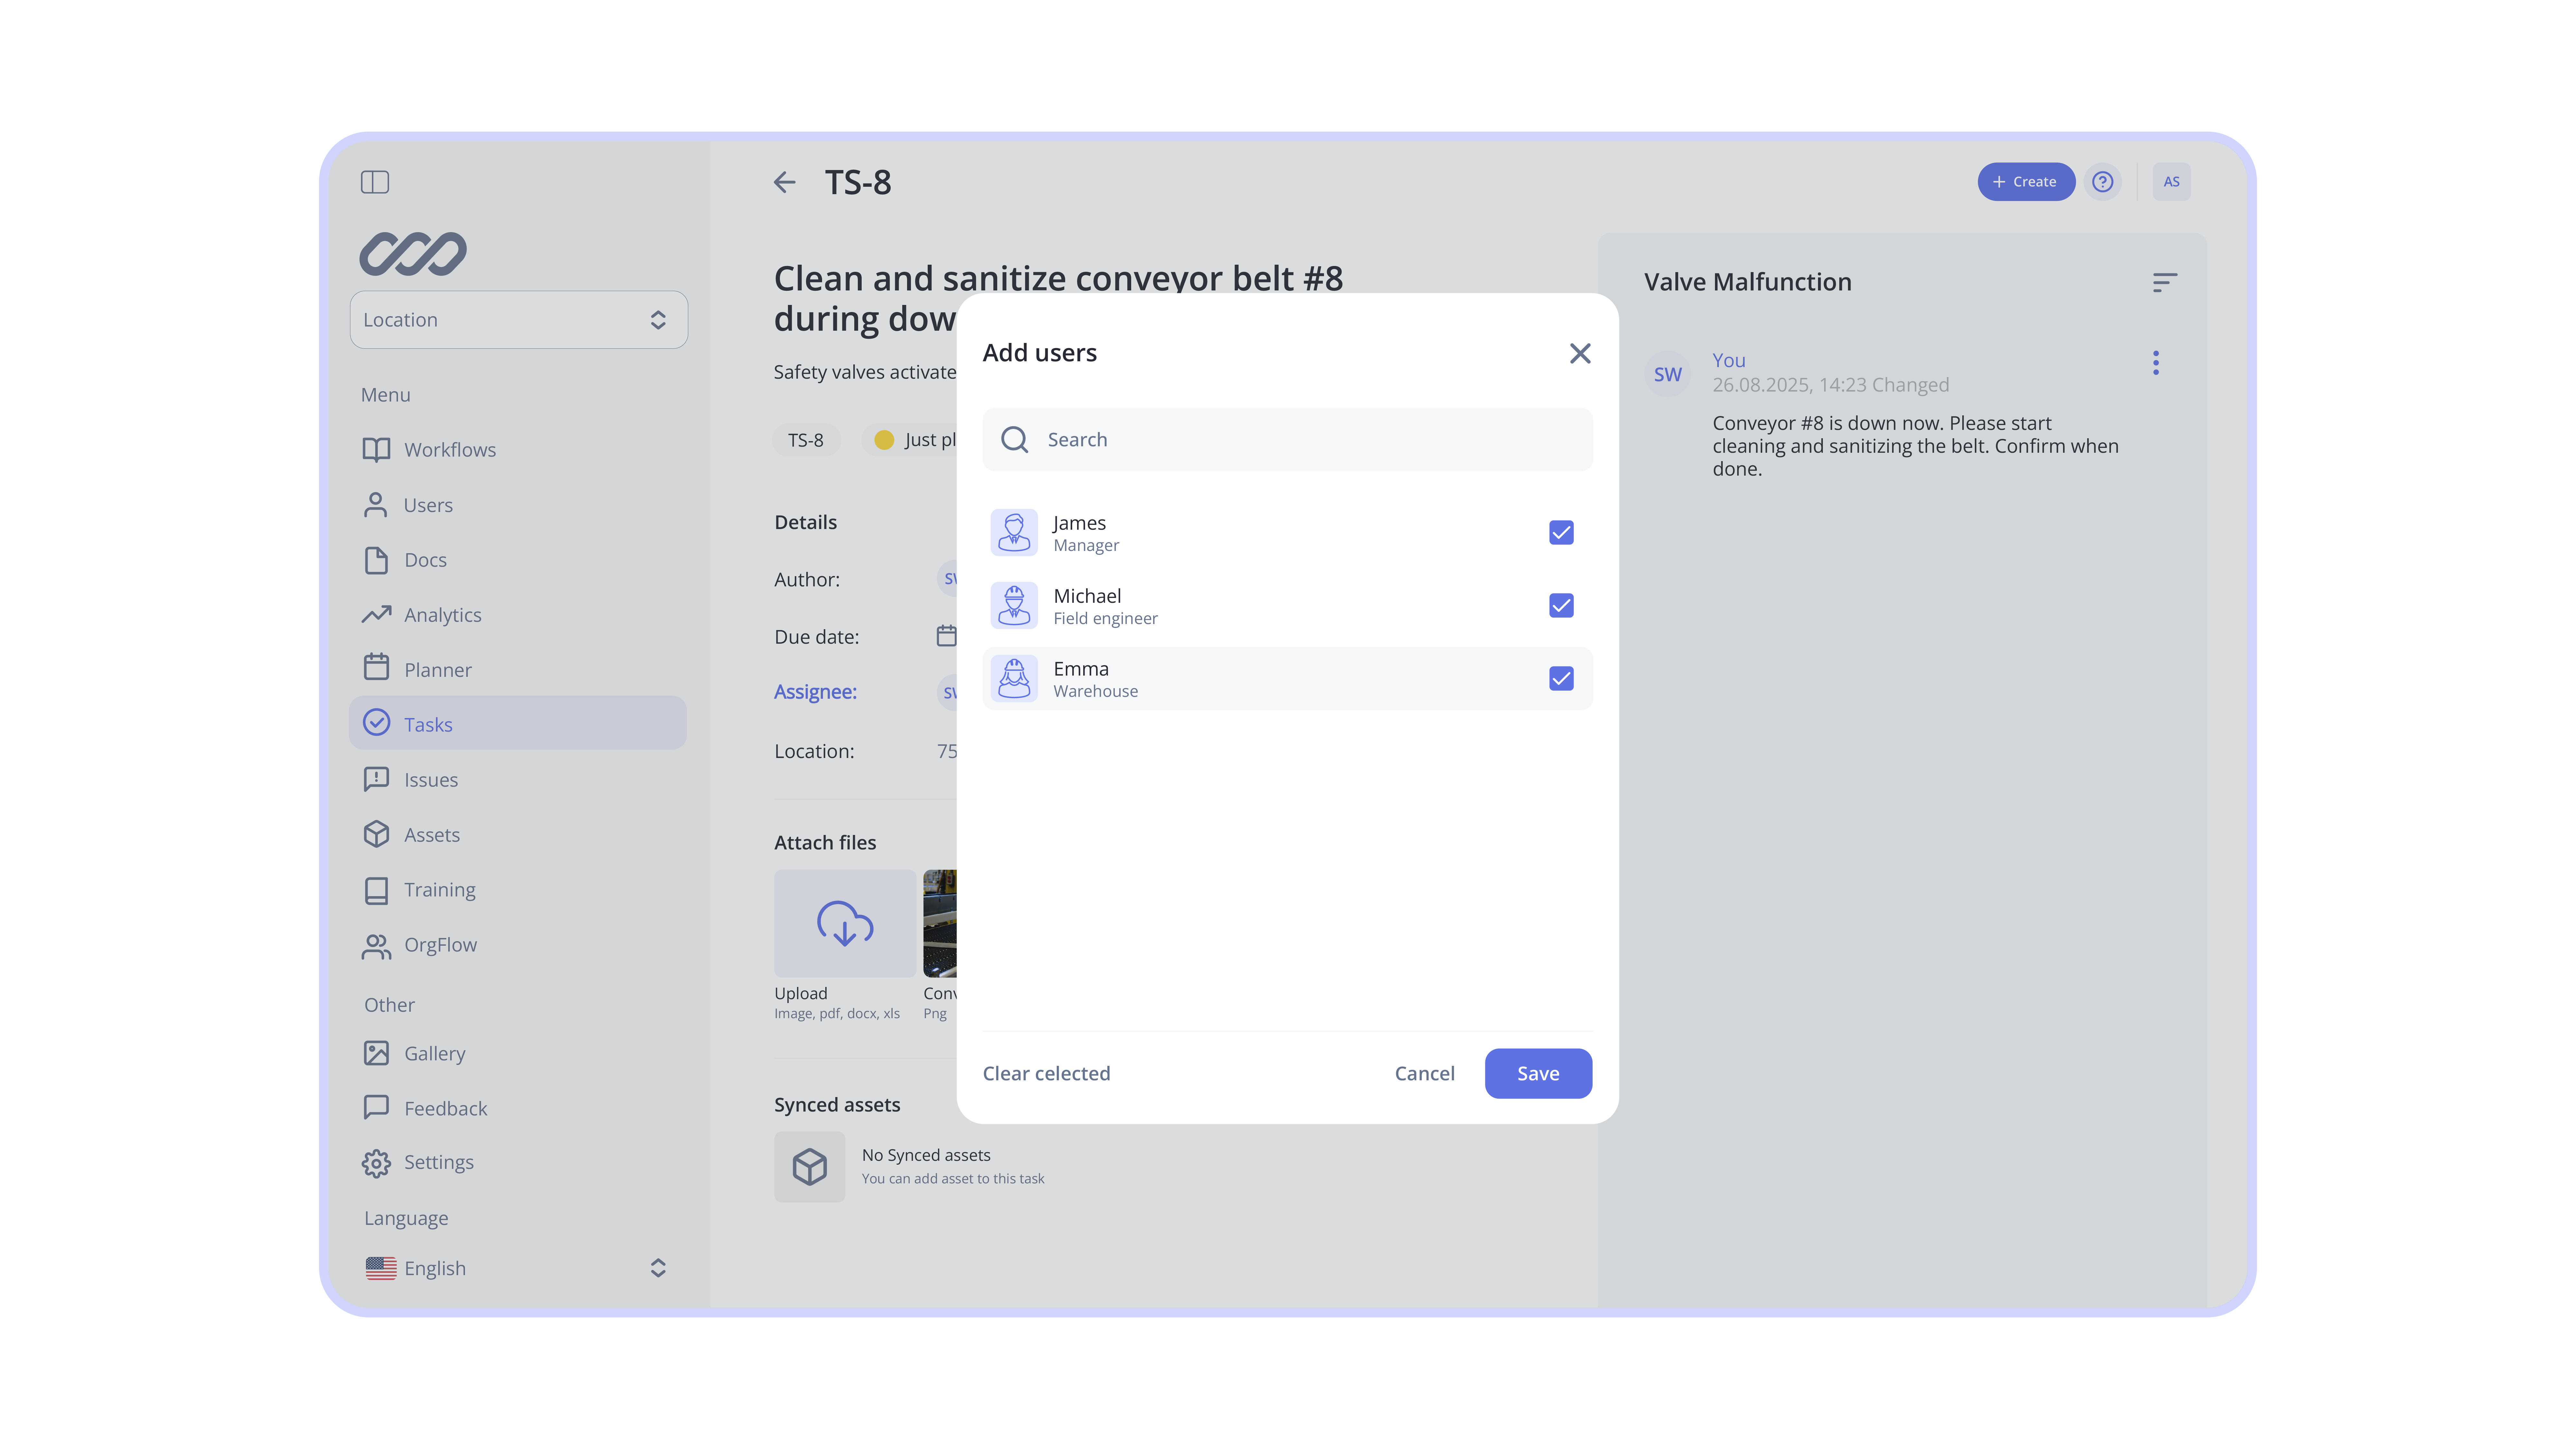Click the US flag icon beside English
The width and height of the screenshot is (2576, 1449).
click(381, 1268)
